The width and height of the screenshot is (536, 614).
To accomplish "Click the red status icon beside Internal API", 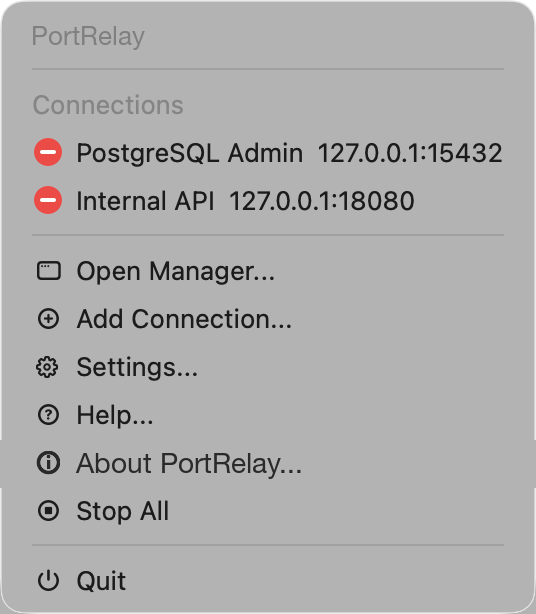I will [x=48, y=200].
